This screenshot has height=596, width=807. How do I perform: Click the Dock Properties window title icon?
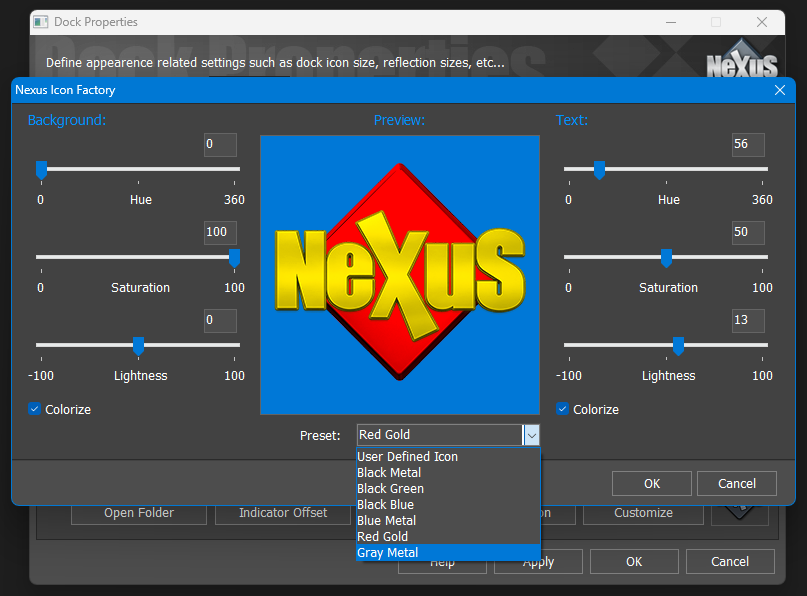pyautogui.click(x=41, y=22)
